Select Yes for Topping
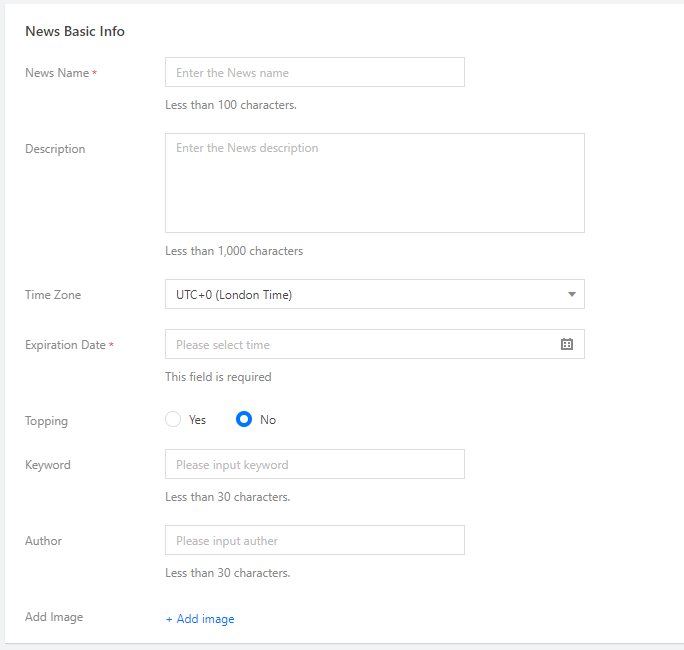 (173, 420)
